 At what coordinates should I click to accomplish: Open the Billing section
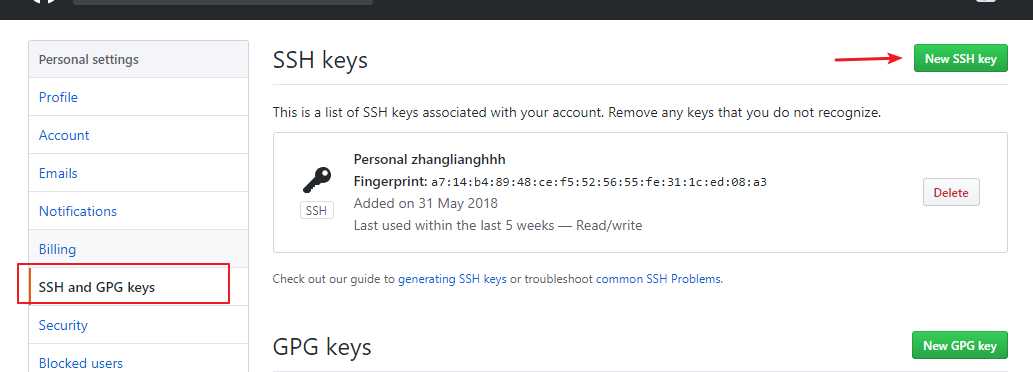coord(57,250)
